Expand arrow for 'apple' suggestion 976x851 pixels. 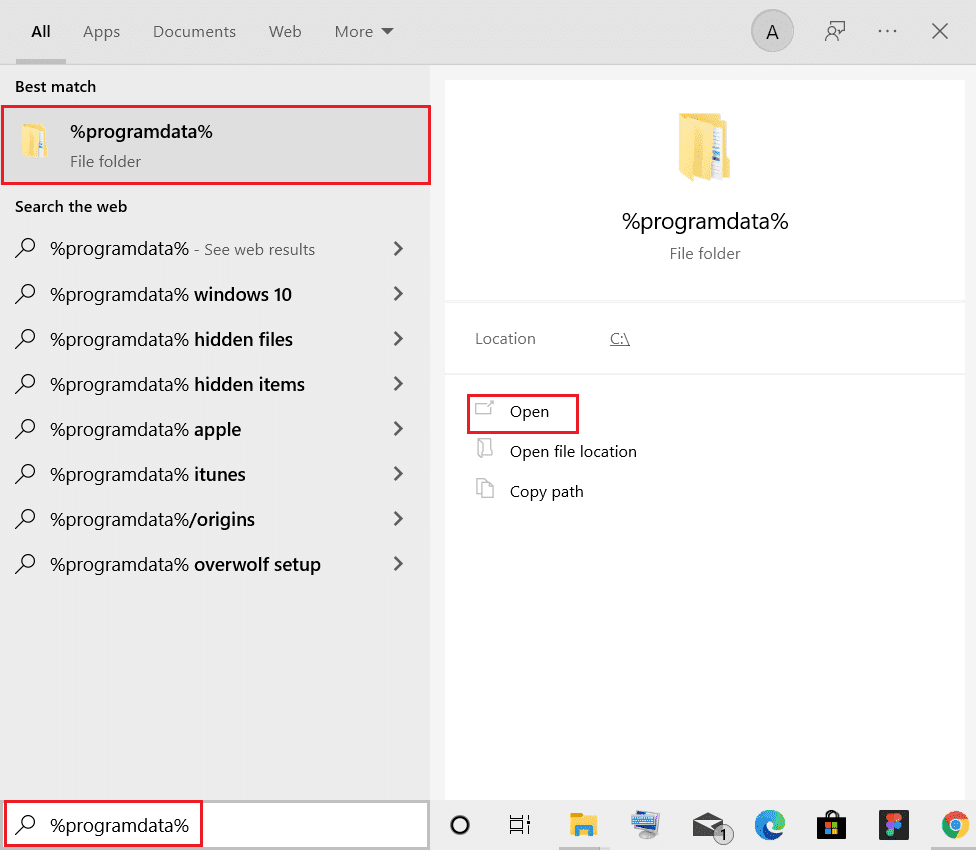point(398,429)
